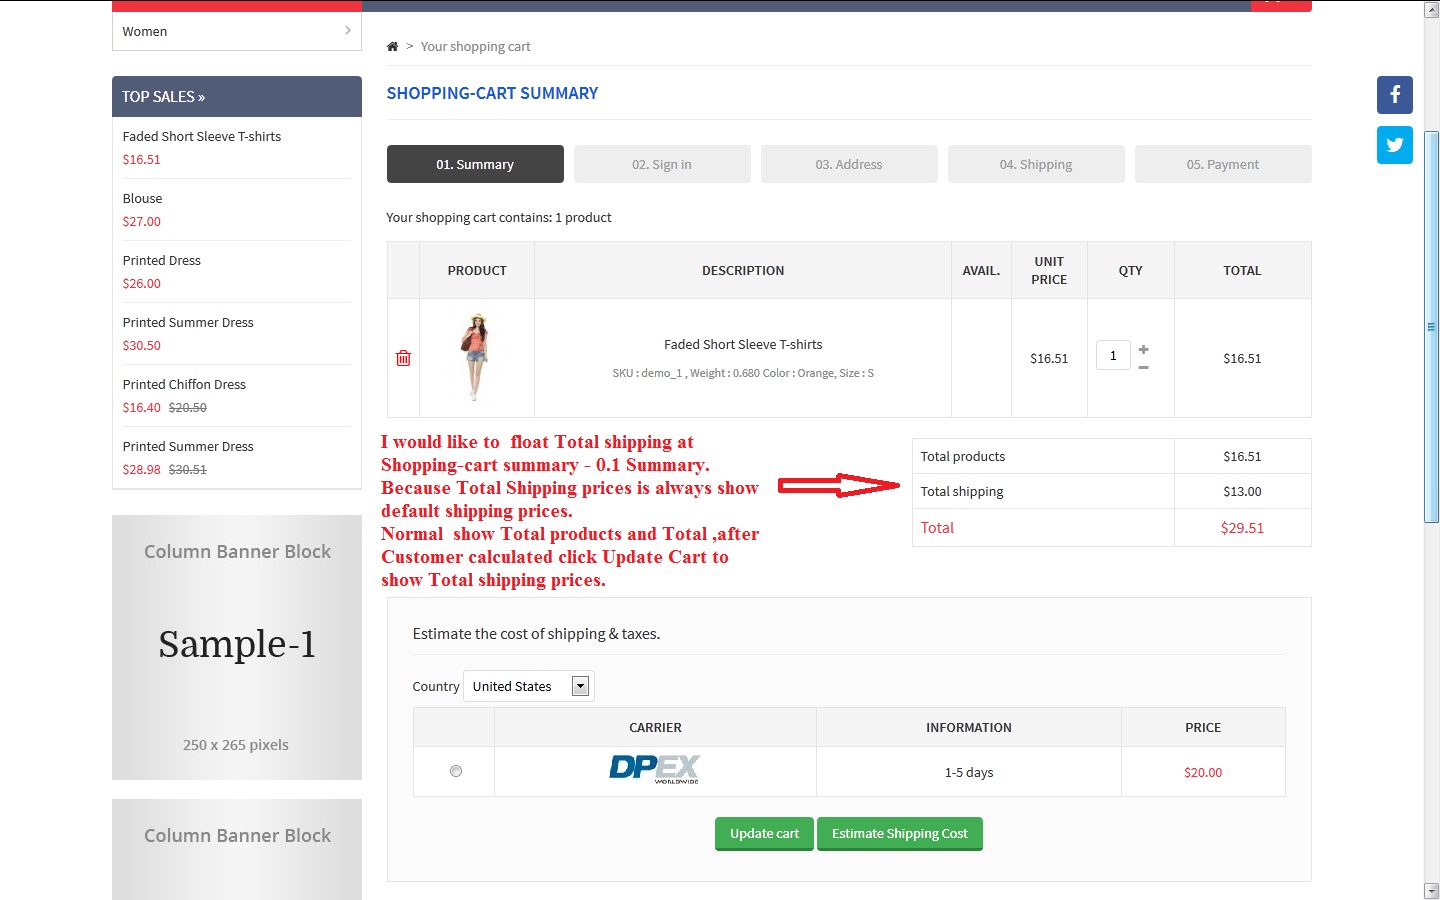The image size is (1440, 900).
Task: Click the Update cart button
Action: [x=764, y=834]
